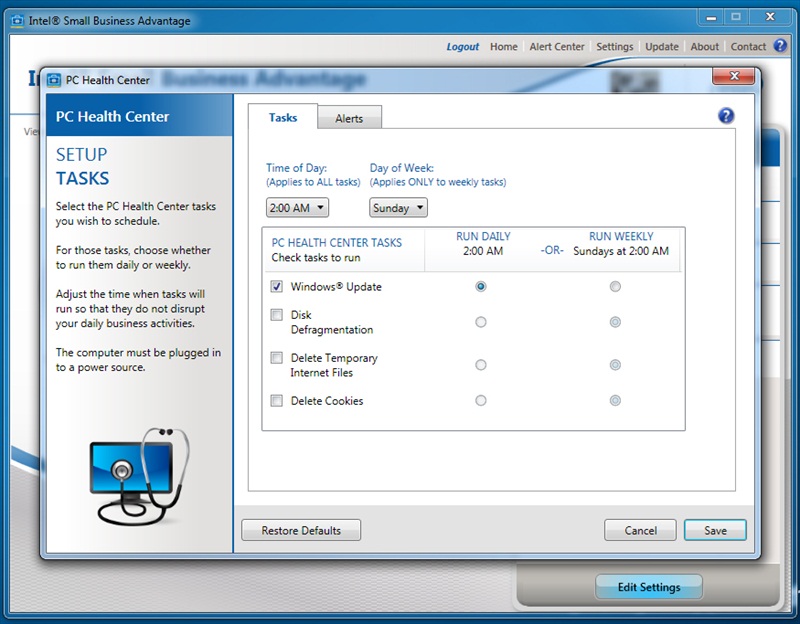
Task: Click Contact in the top navigation
Action: (x=748, y=46)
